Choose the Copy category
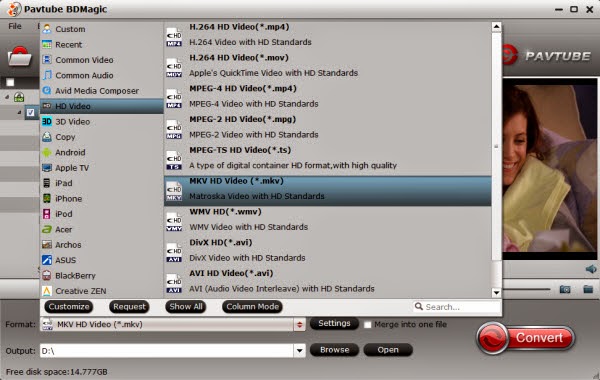The width and height of the screenshot is (600, 380). [101, 137]
